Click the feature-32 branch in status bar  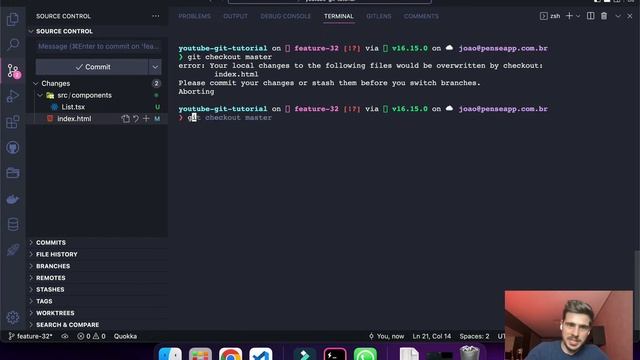[x=31, y=336]
